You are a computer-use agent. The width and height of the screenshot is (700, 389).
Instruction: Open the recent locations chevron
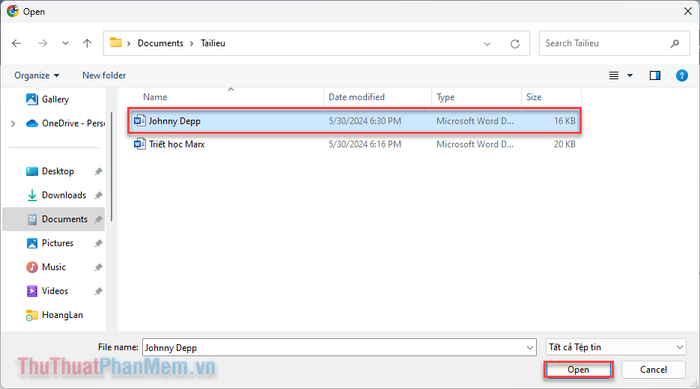pos(65,43)
